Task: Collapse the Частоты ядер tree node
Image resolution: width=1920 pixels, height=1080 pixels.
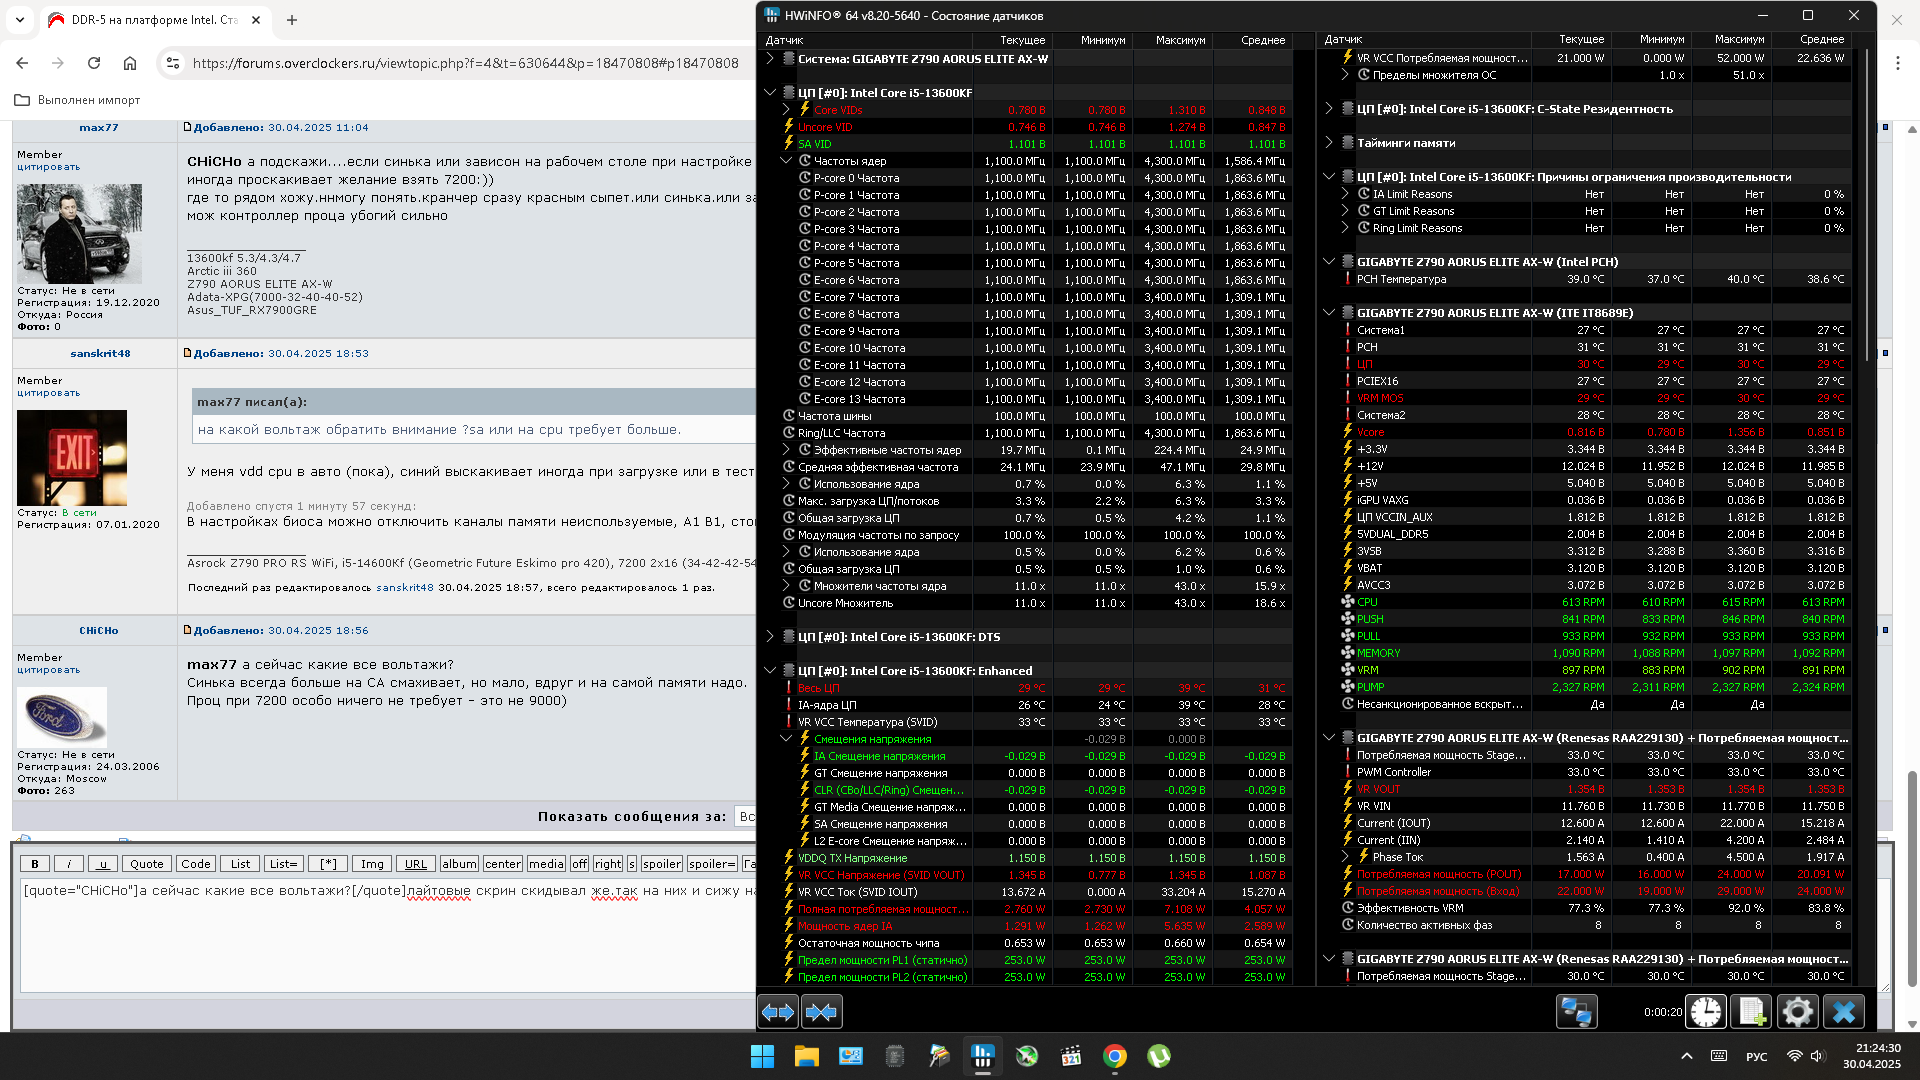Action: (787, 161)
